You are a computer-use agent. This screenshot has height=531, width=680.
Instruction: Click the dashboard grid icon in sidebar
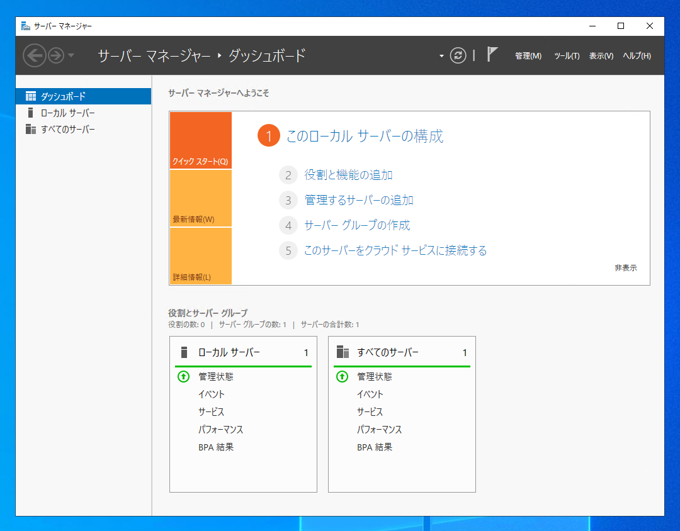(x=31, y=96)
